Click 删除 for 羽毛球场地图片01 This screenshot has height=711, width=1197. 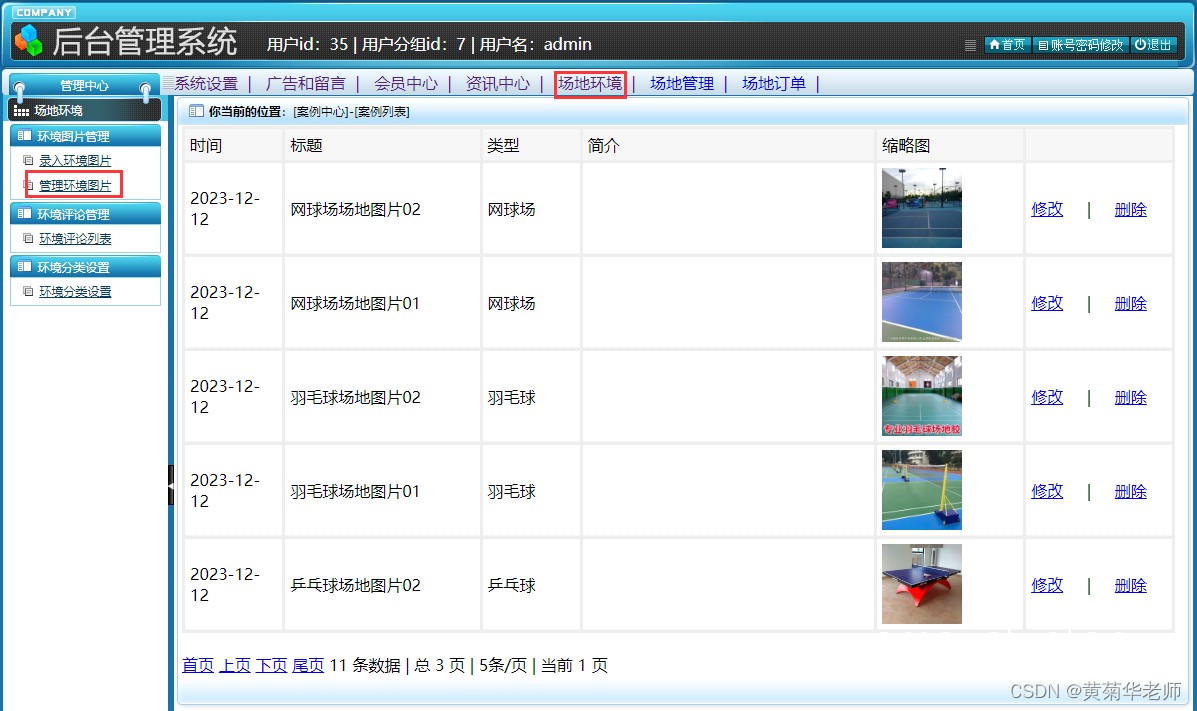tap(1131, 491)
